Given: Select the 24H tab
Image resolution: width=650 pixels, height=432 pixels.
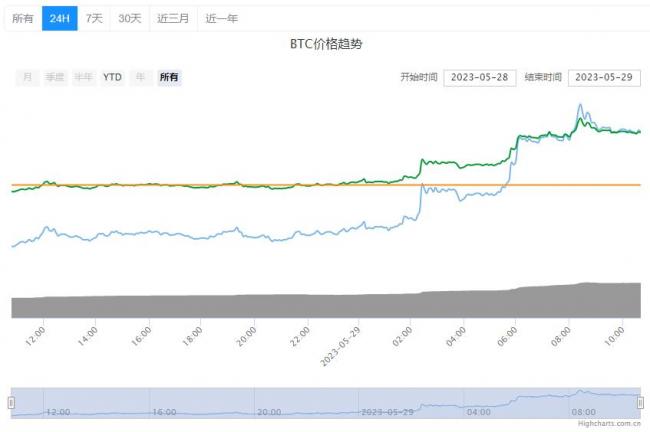Looking at the screenshot, I should 59,18.
